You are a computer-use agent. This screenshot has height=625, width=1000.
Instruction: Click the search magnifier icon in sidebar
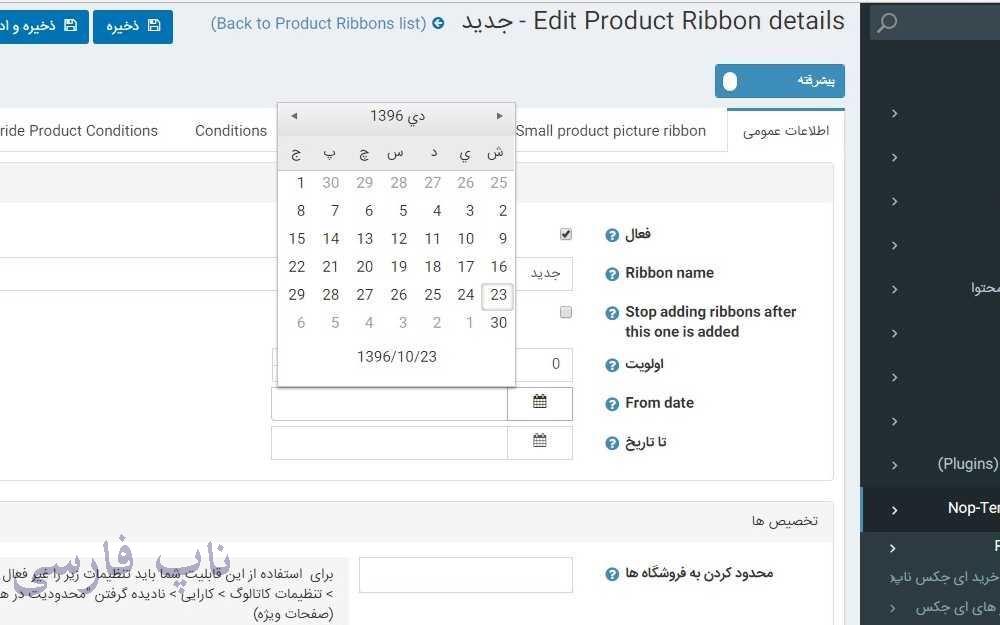coord(887,23)
